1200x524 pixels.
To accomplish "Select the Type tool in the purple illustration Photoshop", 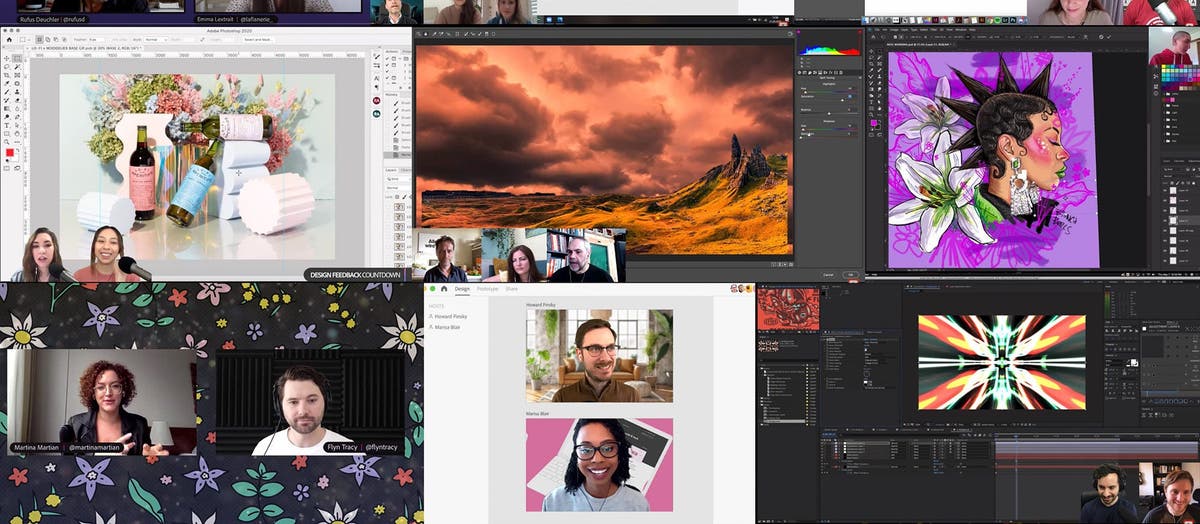I will 871,102.
